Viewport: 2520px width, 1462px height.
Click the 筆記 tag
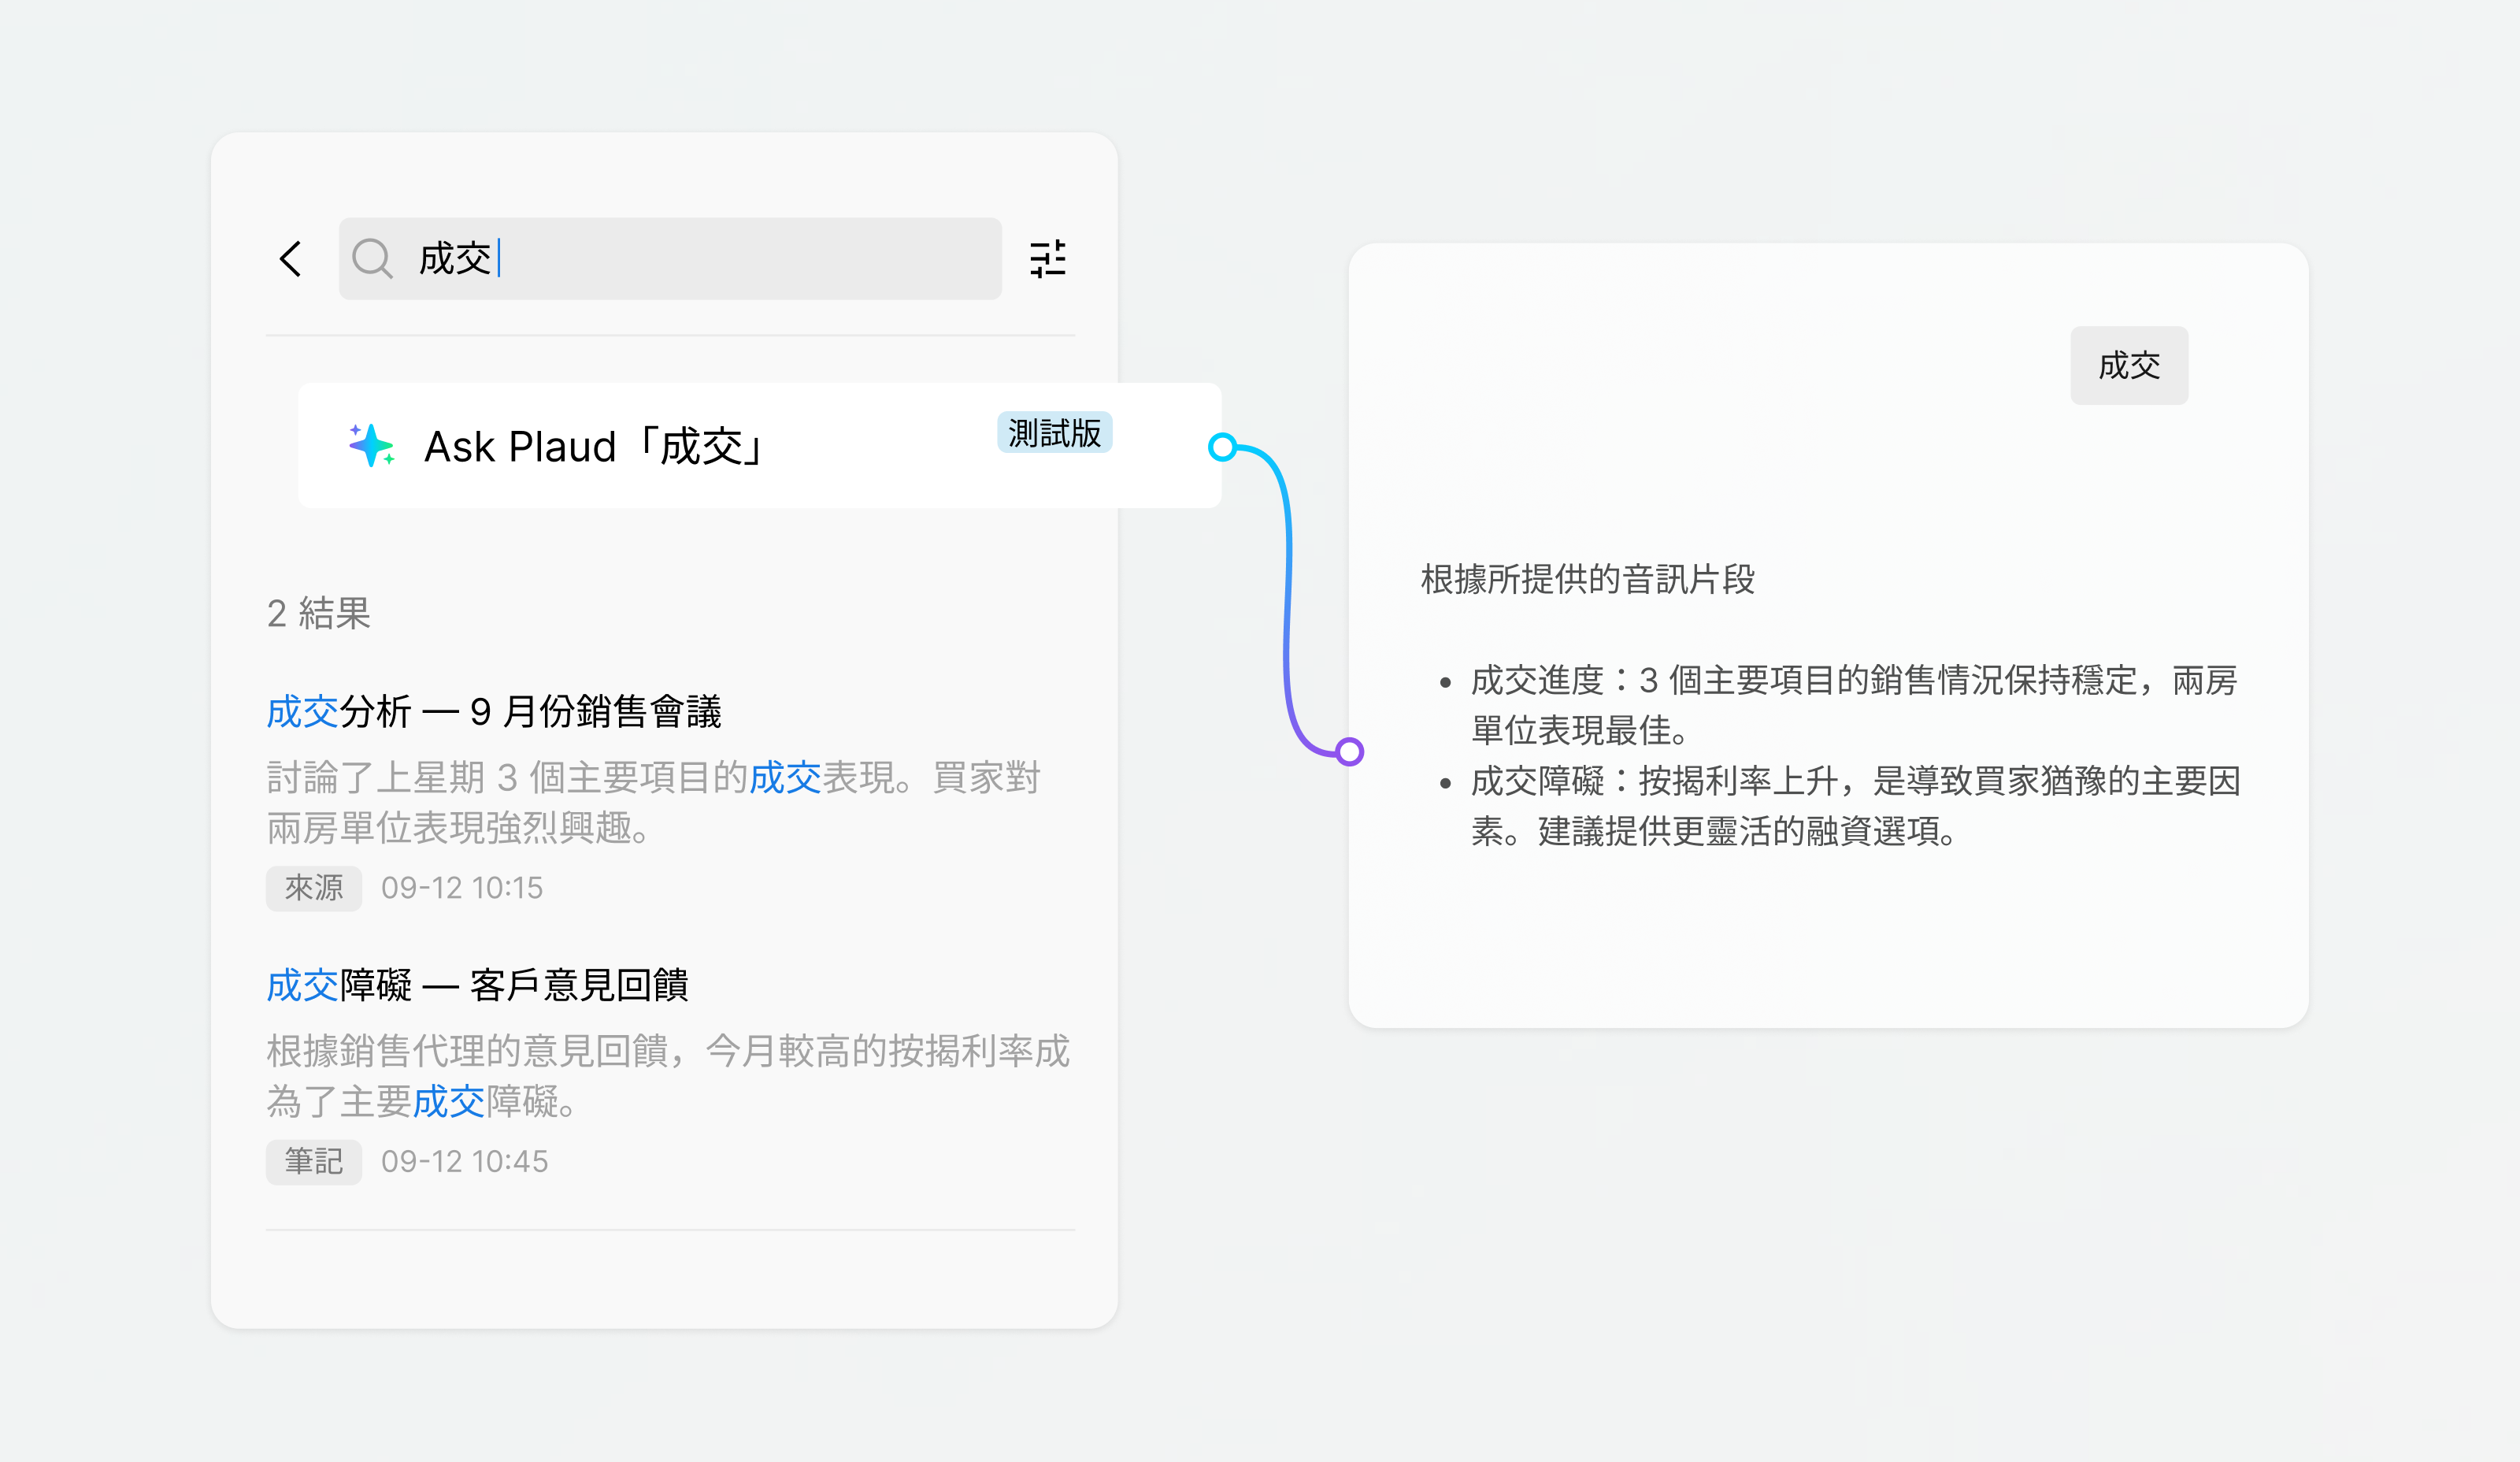(313, 1161)
